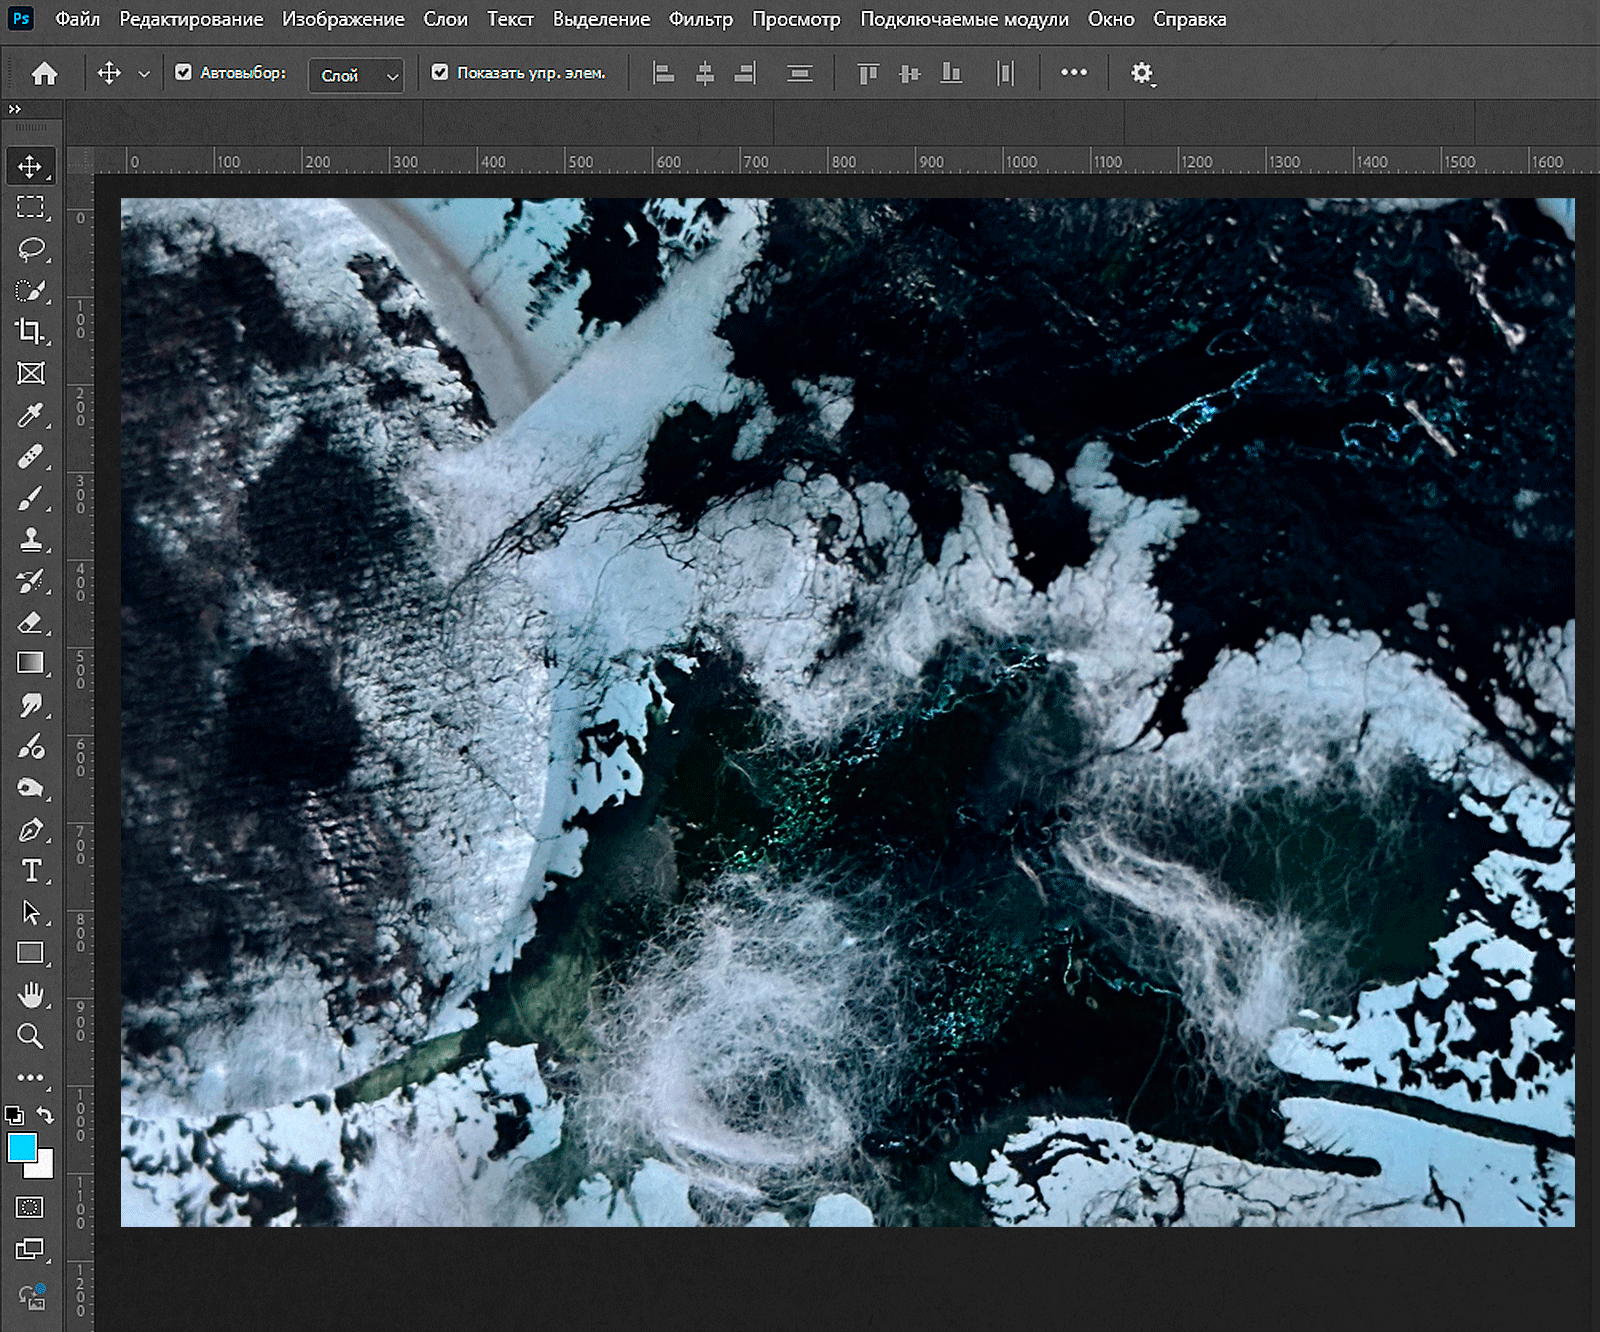This screenshot has width=1600, height=1332.
Task: Expand the collapsed toolbar with double arrows
Action: [x=14, y=109]
